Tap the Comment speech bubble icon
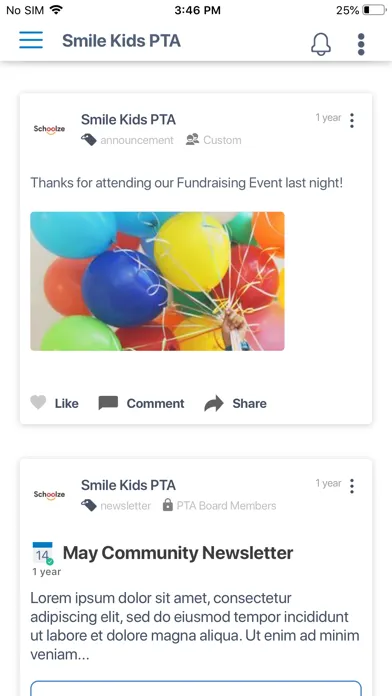 (x=108, y=403)
